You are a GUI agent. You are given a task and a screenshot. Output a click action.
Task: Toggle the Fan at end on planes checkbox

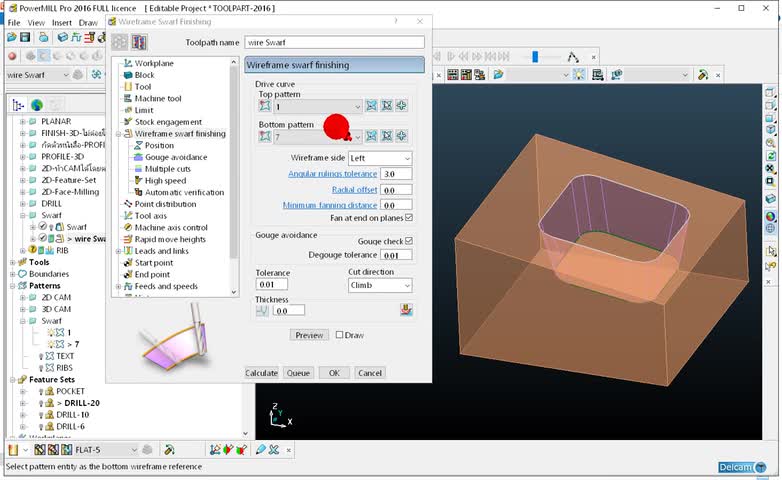coord(409,218)
